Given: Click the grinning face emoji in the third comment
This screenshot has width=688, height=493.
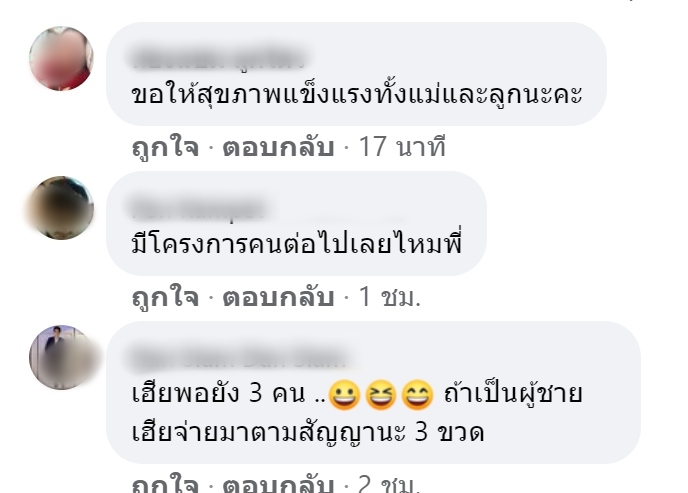Looking at the screenshot, I should tap(344, 394).
